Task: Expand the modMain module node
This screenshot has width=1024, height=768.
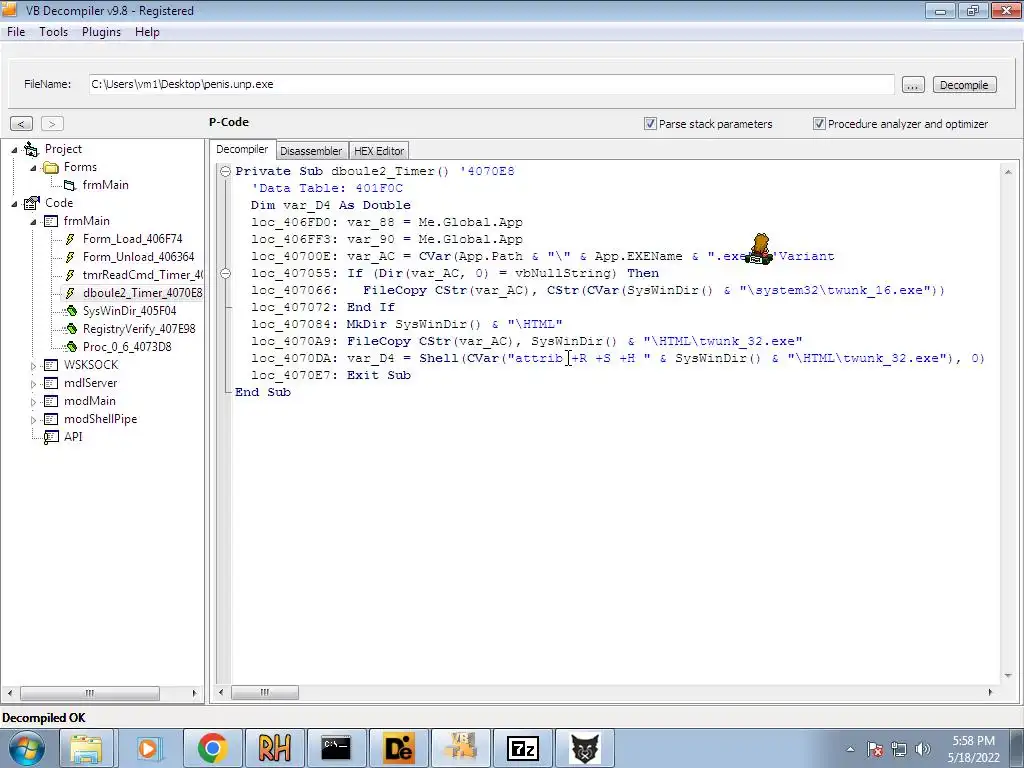Action: click(33, 402)
